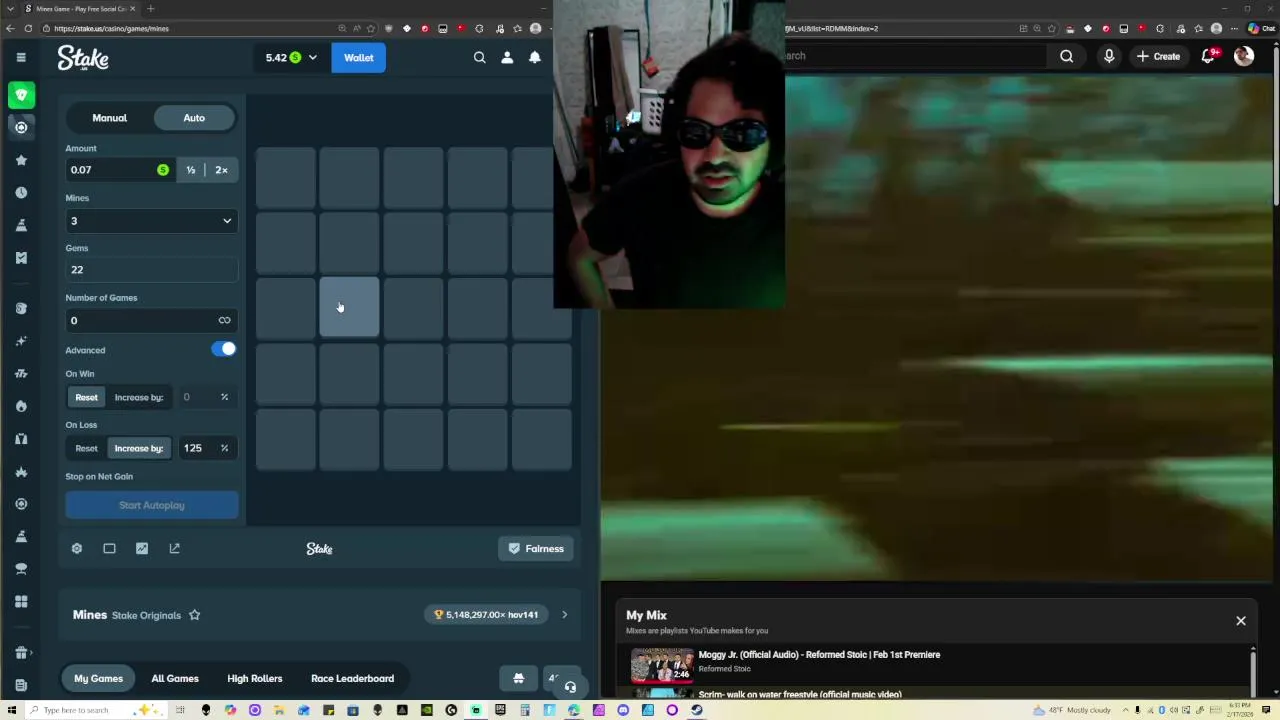Click the Stake logo

[x=83, y=58]
